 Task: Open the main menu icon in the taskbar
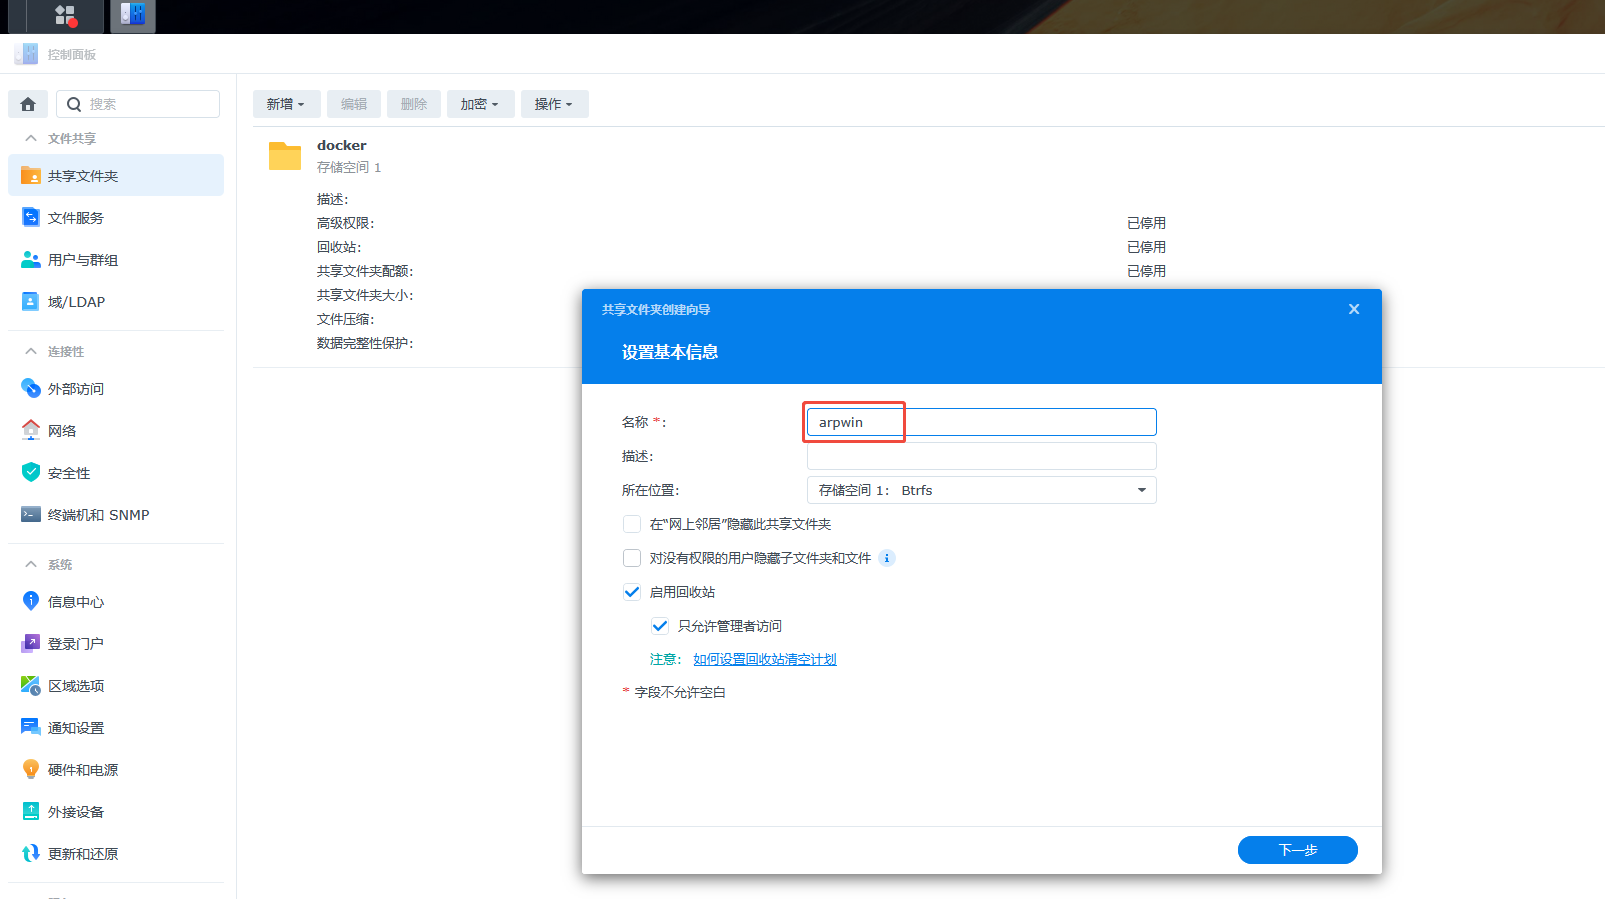(x=66, y=15)
